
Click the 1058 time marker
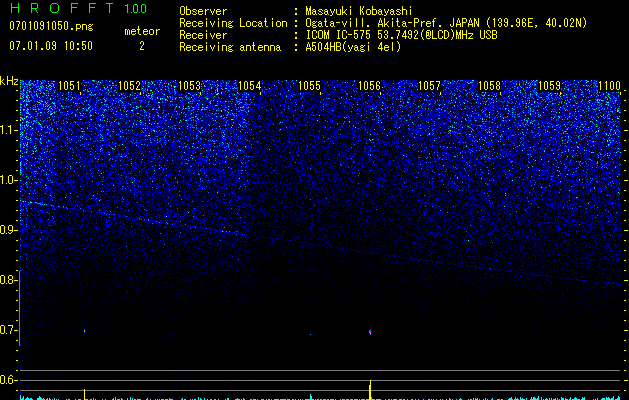point(489,86)
